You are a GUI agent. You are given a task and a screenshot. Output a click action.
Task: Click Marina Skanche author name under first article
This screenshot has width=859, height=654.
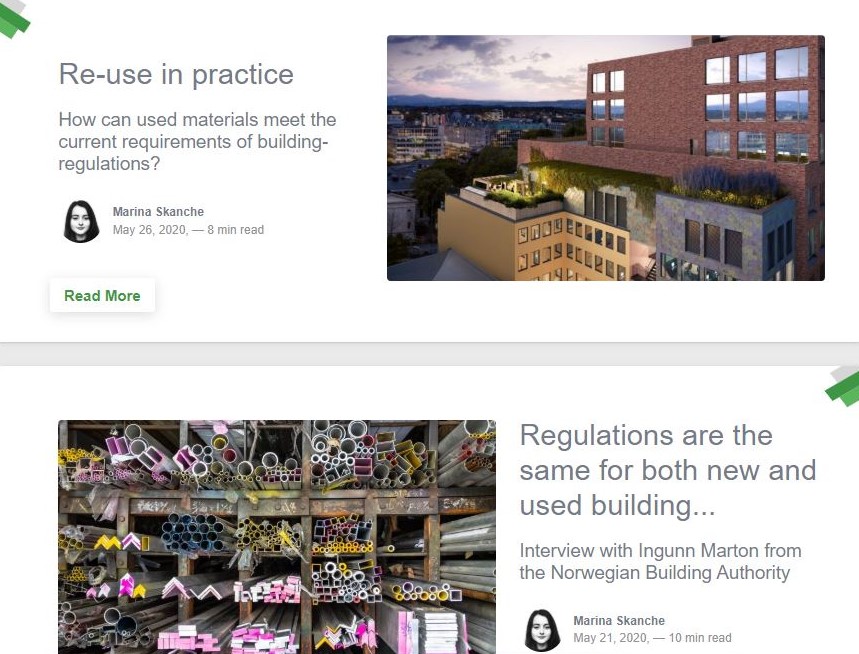point(158,211)
